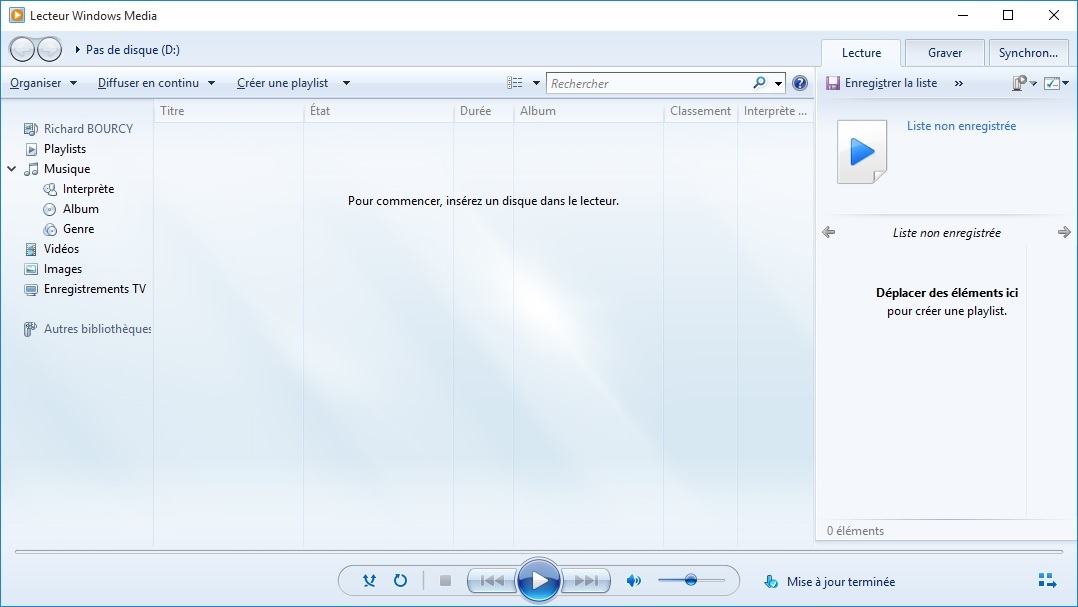Sort by the Classement column header
Screen dimensions: 1078x607
click(701, 111)
